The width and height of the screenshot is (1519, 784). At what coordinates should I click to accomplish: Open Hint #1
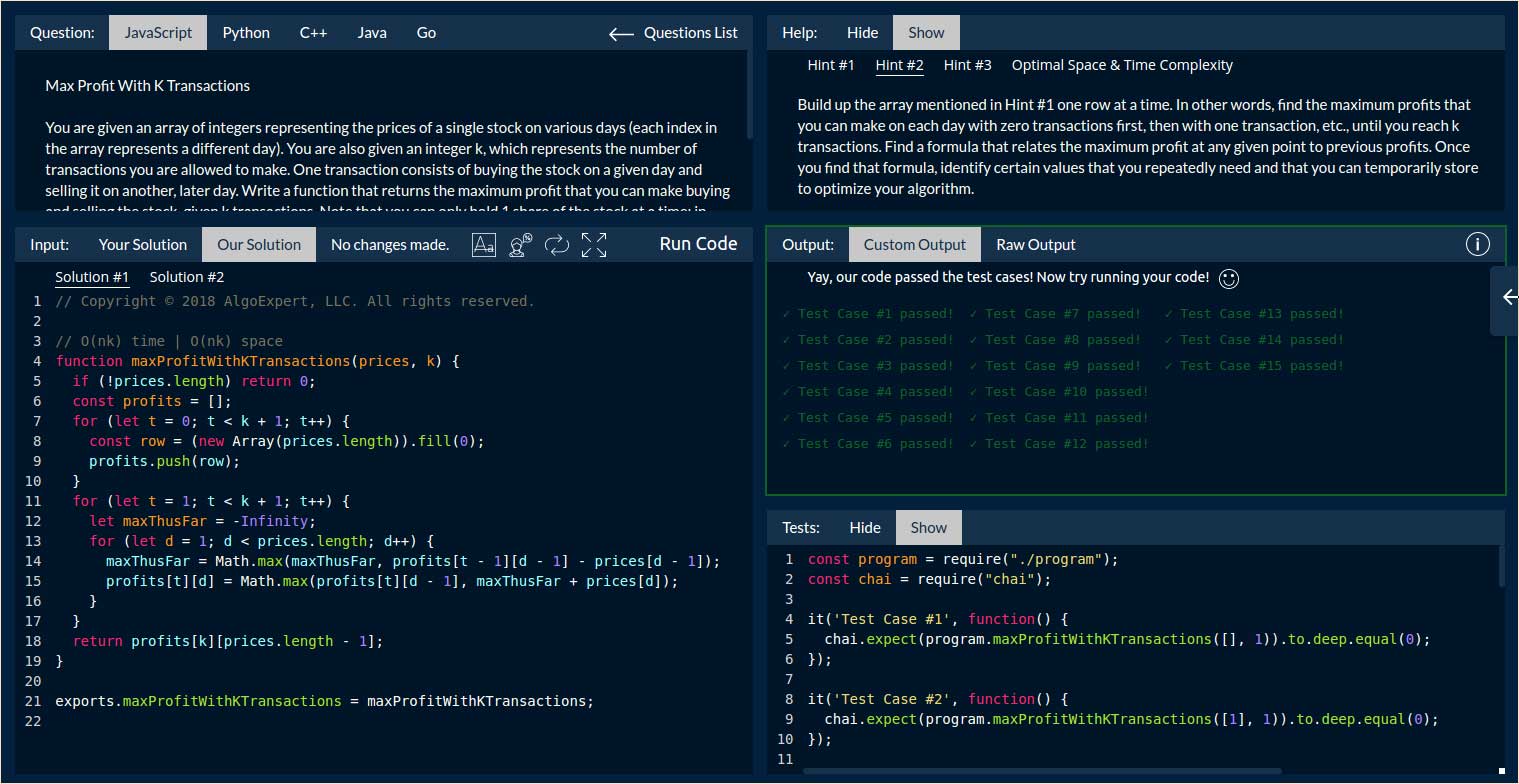[x=831, y=65]
